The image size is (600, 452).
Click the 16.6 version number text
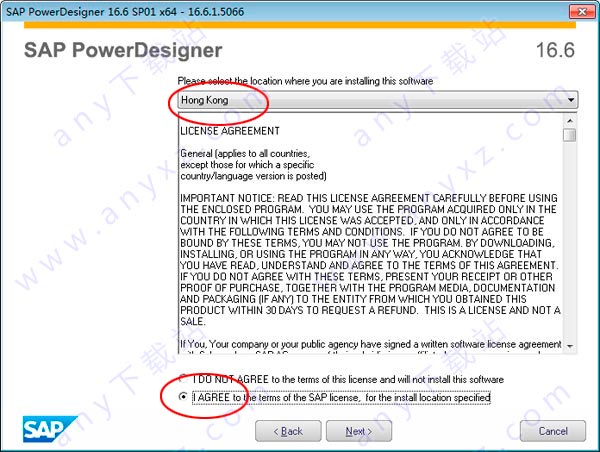(555, 50)
